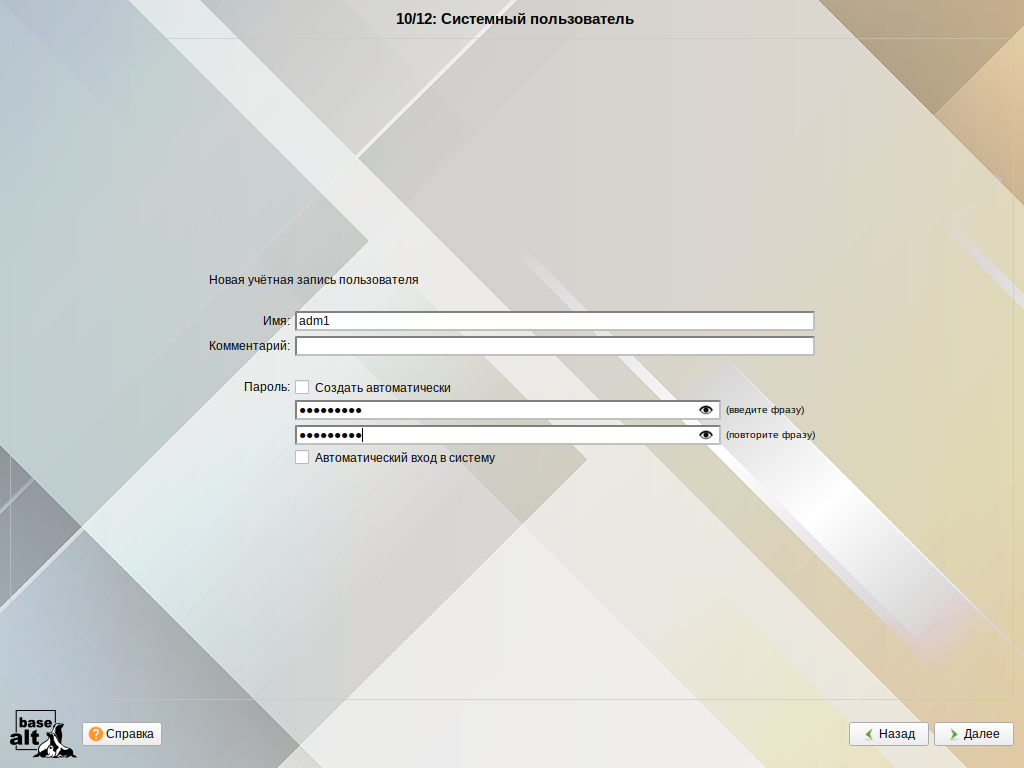
Task: Go back with the Назад button
Action: click(889, 734)
